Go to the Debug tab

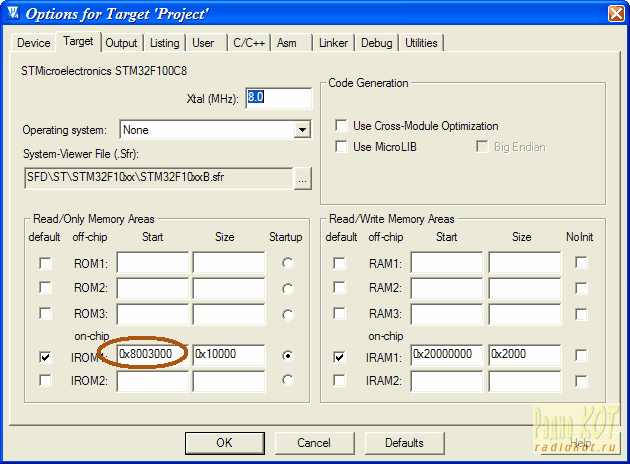coord(376,43)
